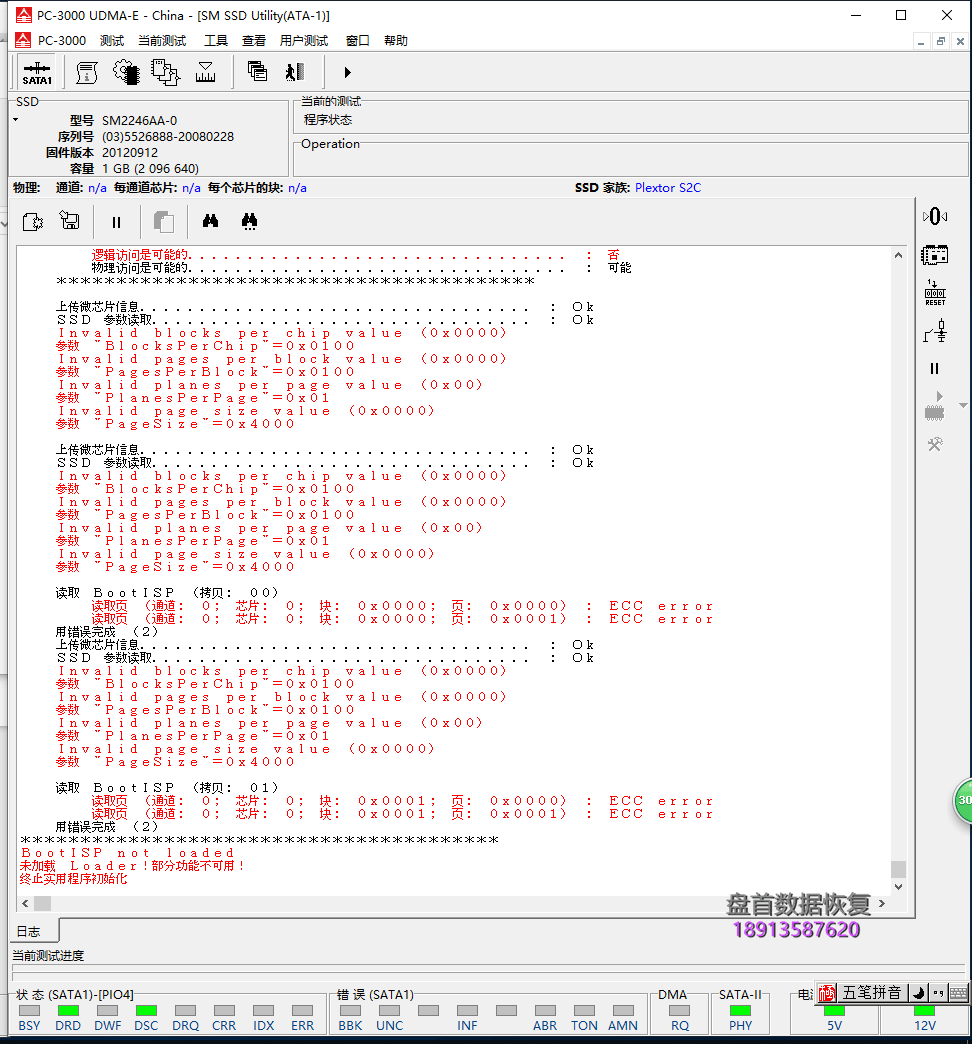Click the chip copy flowchart icon
Image resolution: width=972 pixels, height=1044 pixels.
pyautogui.click(x=165, y=72)
